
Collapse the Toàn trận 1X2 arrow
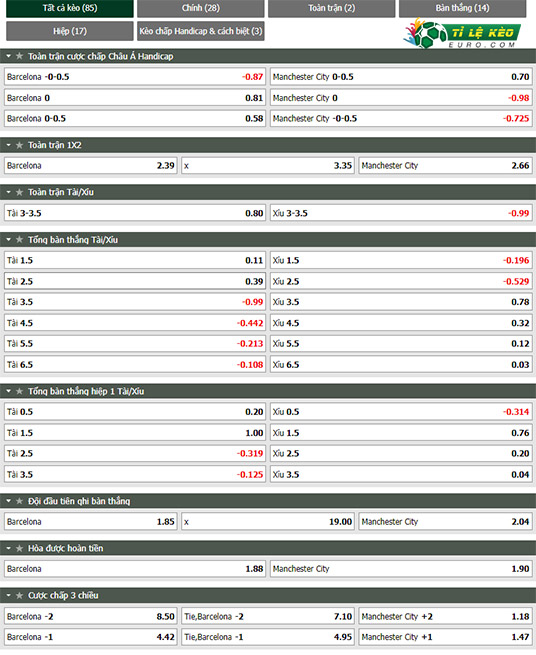tap(8, 145)
